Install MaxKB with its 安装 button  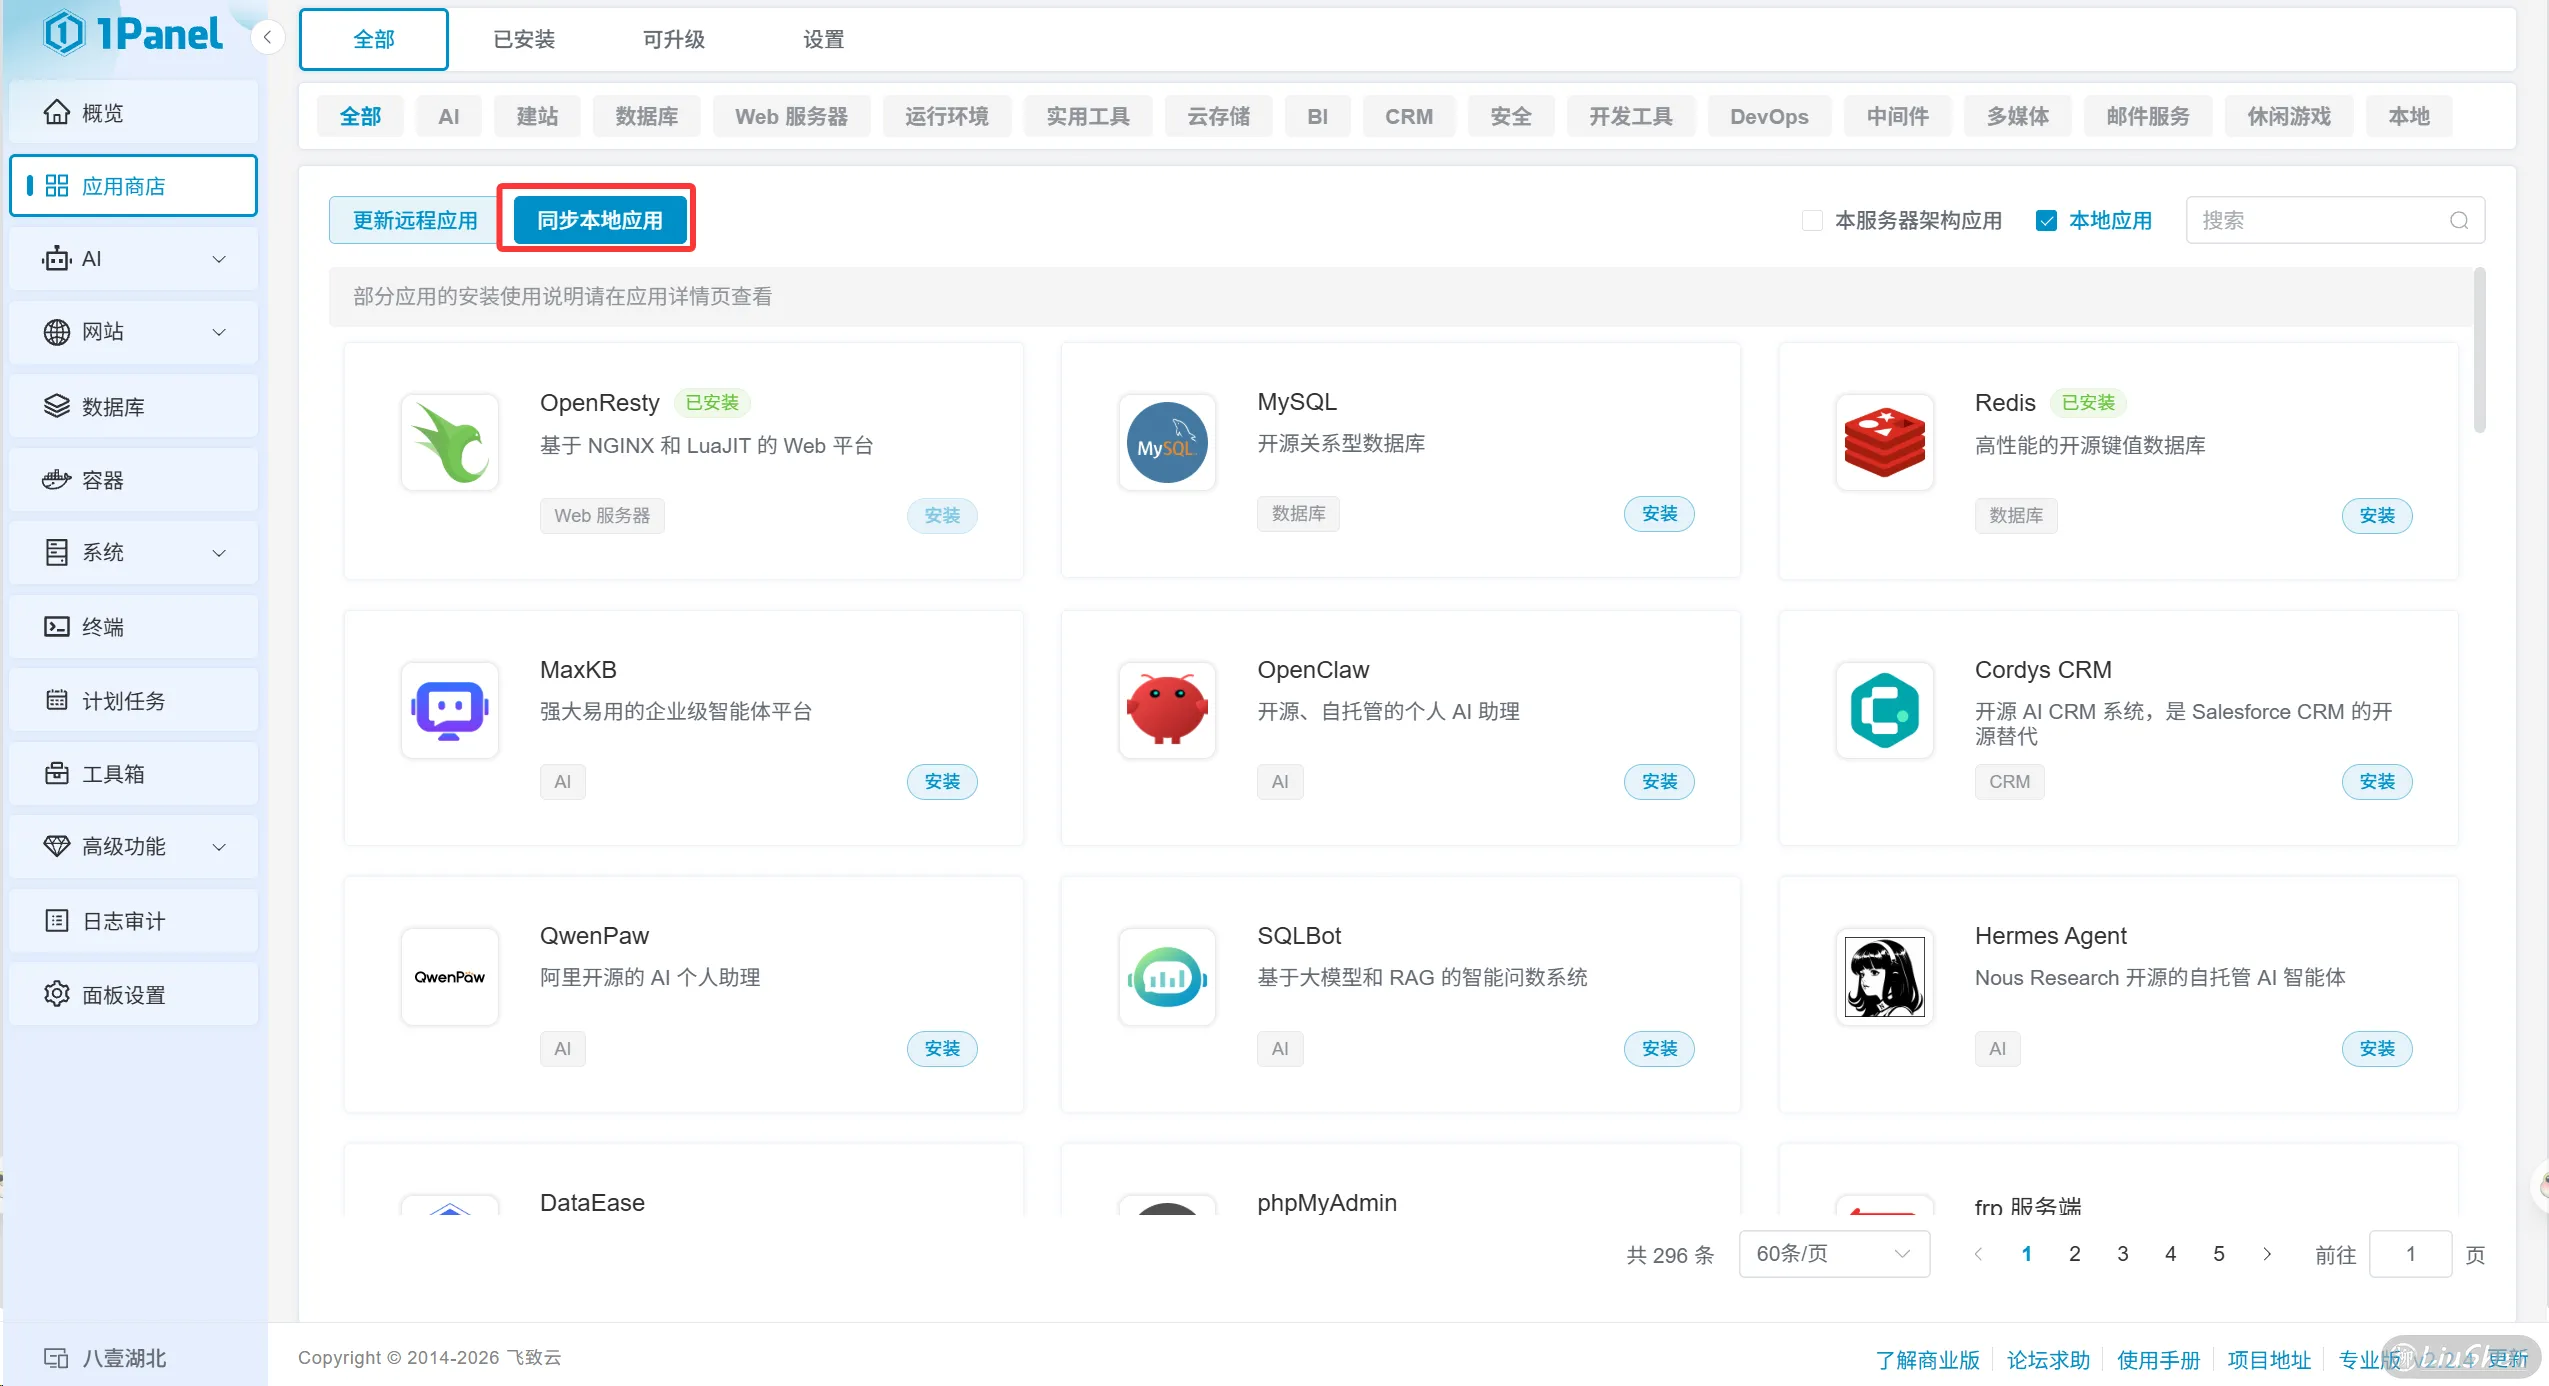(942, 782)
